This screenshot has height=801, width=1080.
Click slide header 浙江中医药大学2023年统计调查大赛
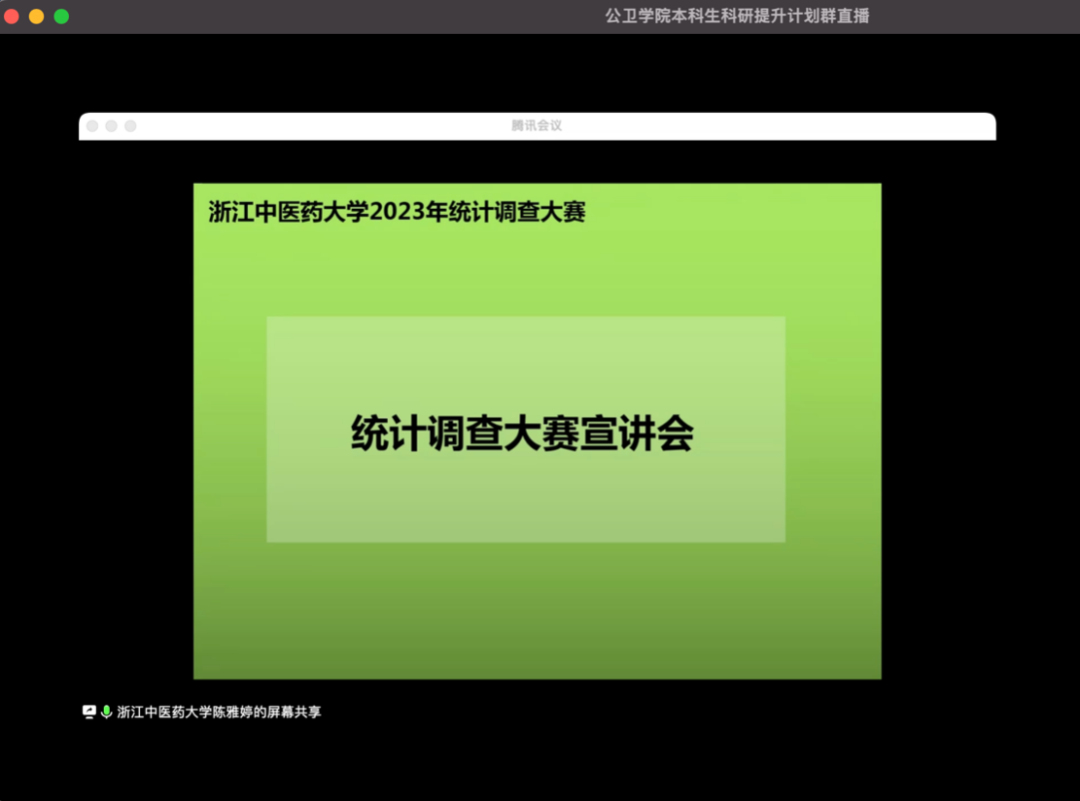tap(396, 212)
